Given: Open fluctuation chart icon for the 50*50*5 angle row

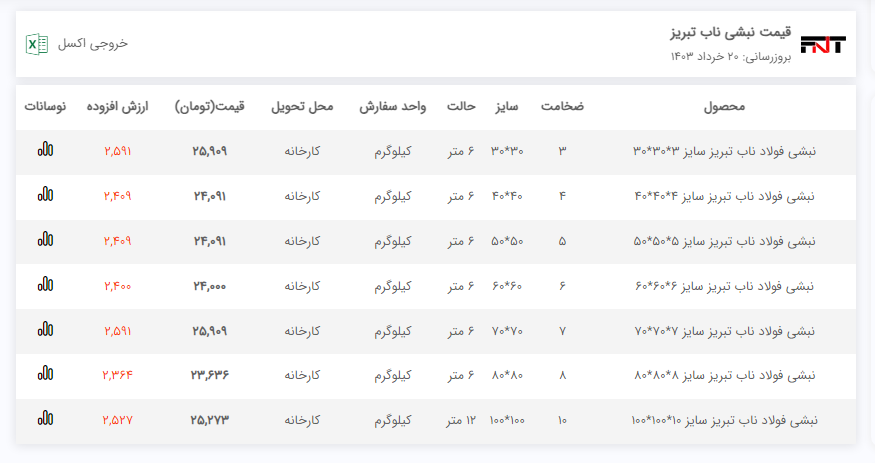Looking at the screenshot, I should coord(45,240).
